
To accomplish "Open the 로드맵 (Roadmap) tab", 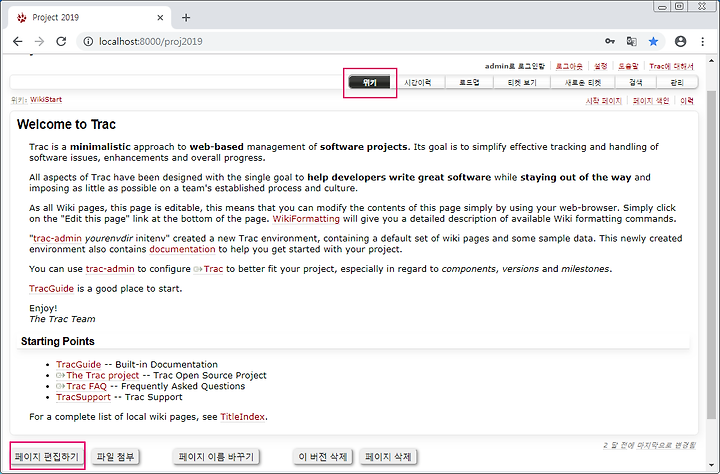I will [x=469, y=82].
